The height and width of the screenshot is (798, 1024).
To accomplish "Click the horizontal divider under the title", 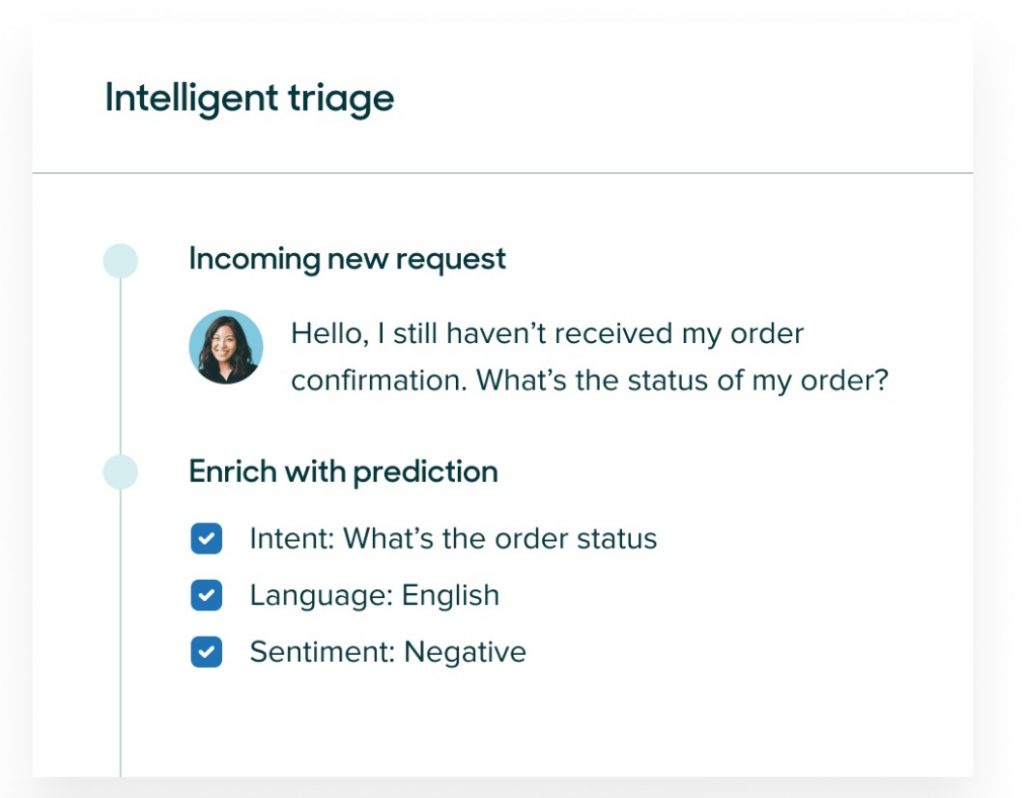I will 502,173.
